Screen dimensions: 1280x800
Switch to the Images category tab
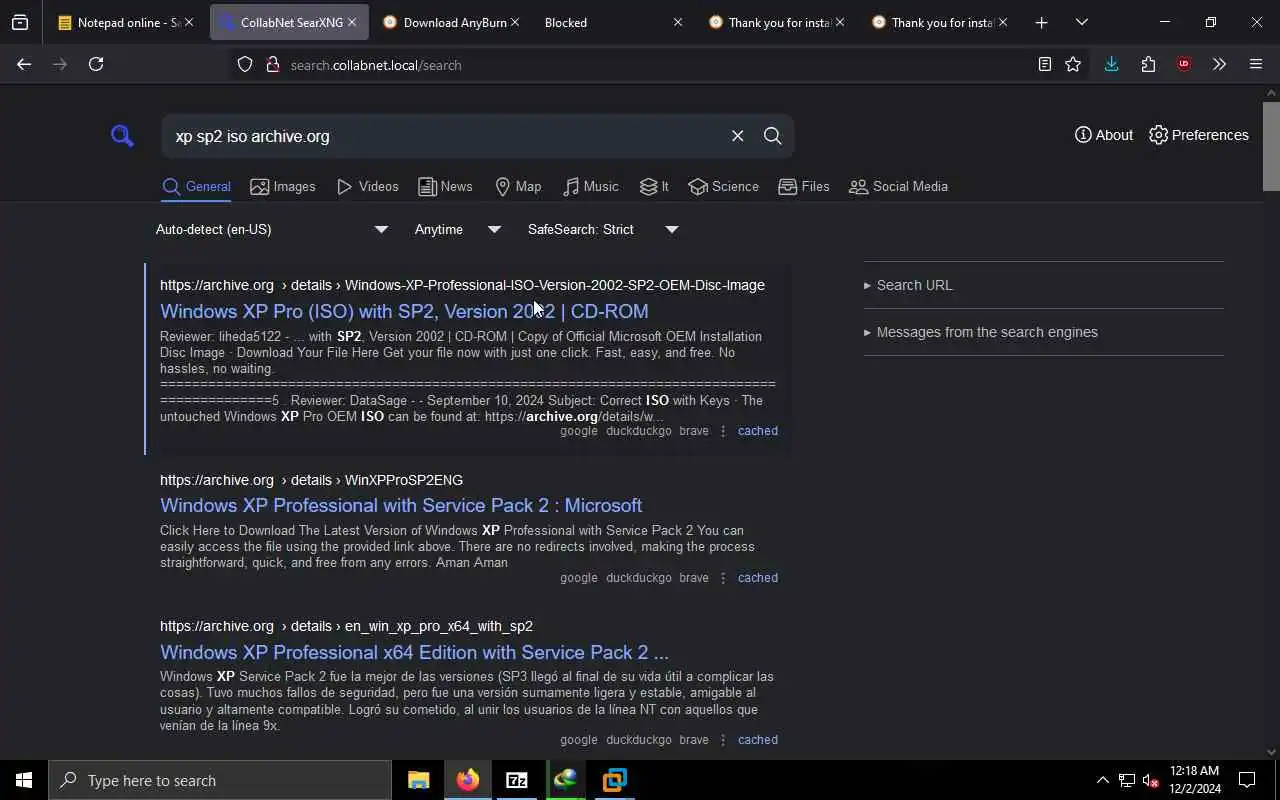pos(283,186)
